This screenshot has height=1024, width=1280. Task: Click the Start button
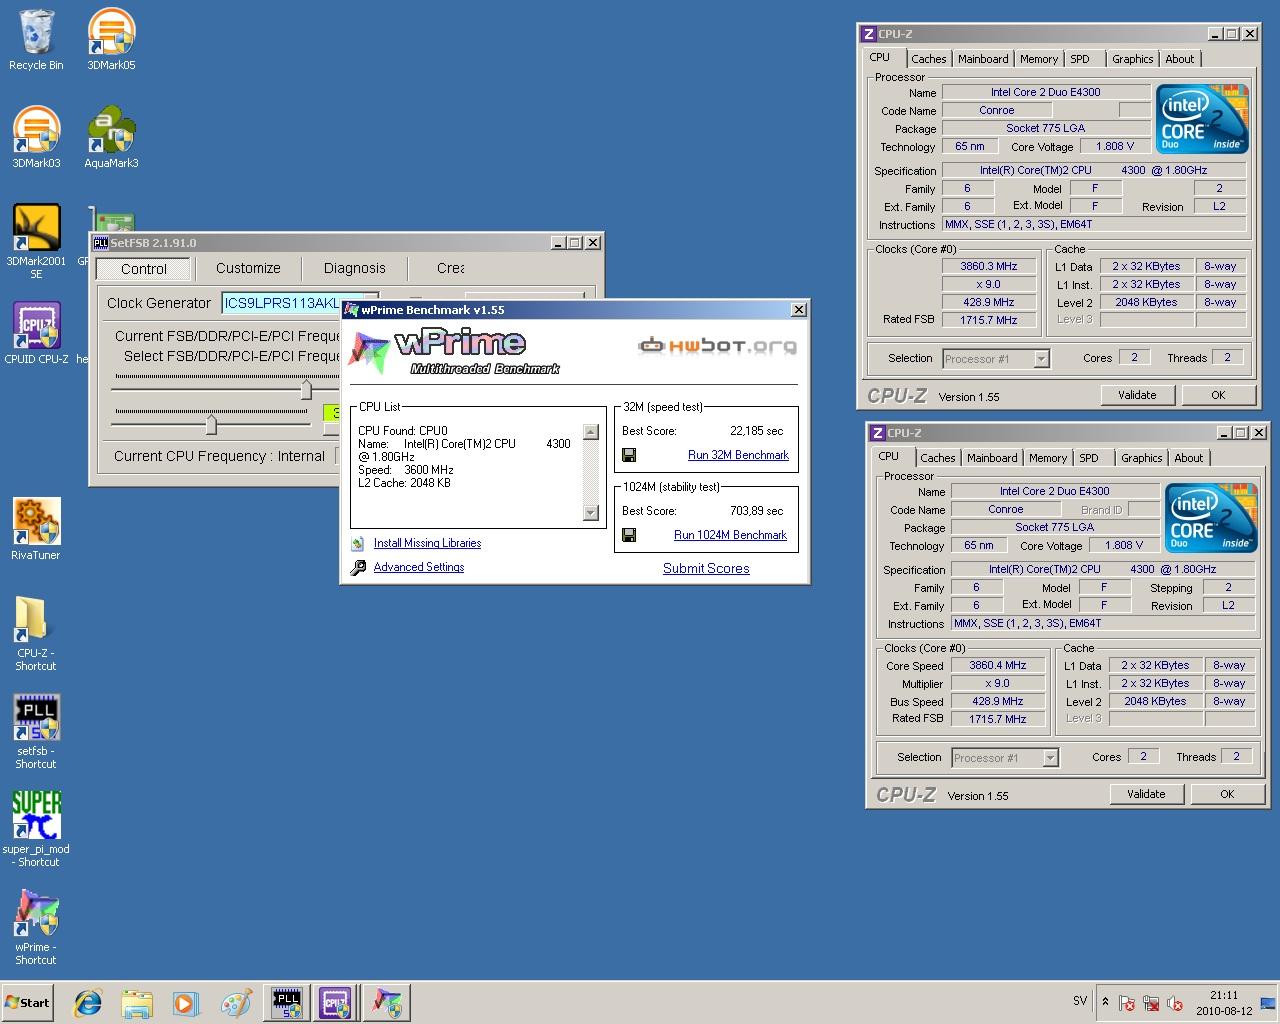[28, 1002]
